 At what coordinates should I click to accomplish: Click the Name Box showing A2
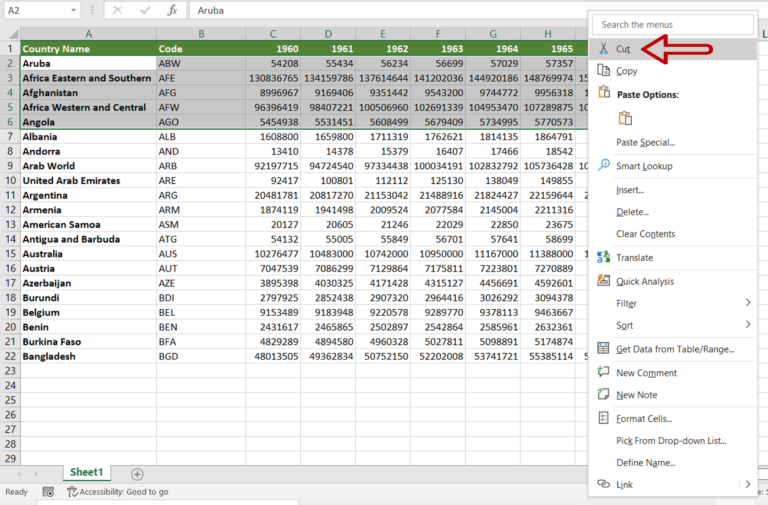(x=35, y=10)
